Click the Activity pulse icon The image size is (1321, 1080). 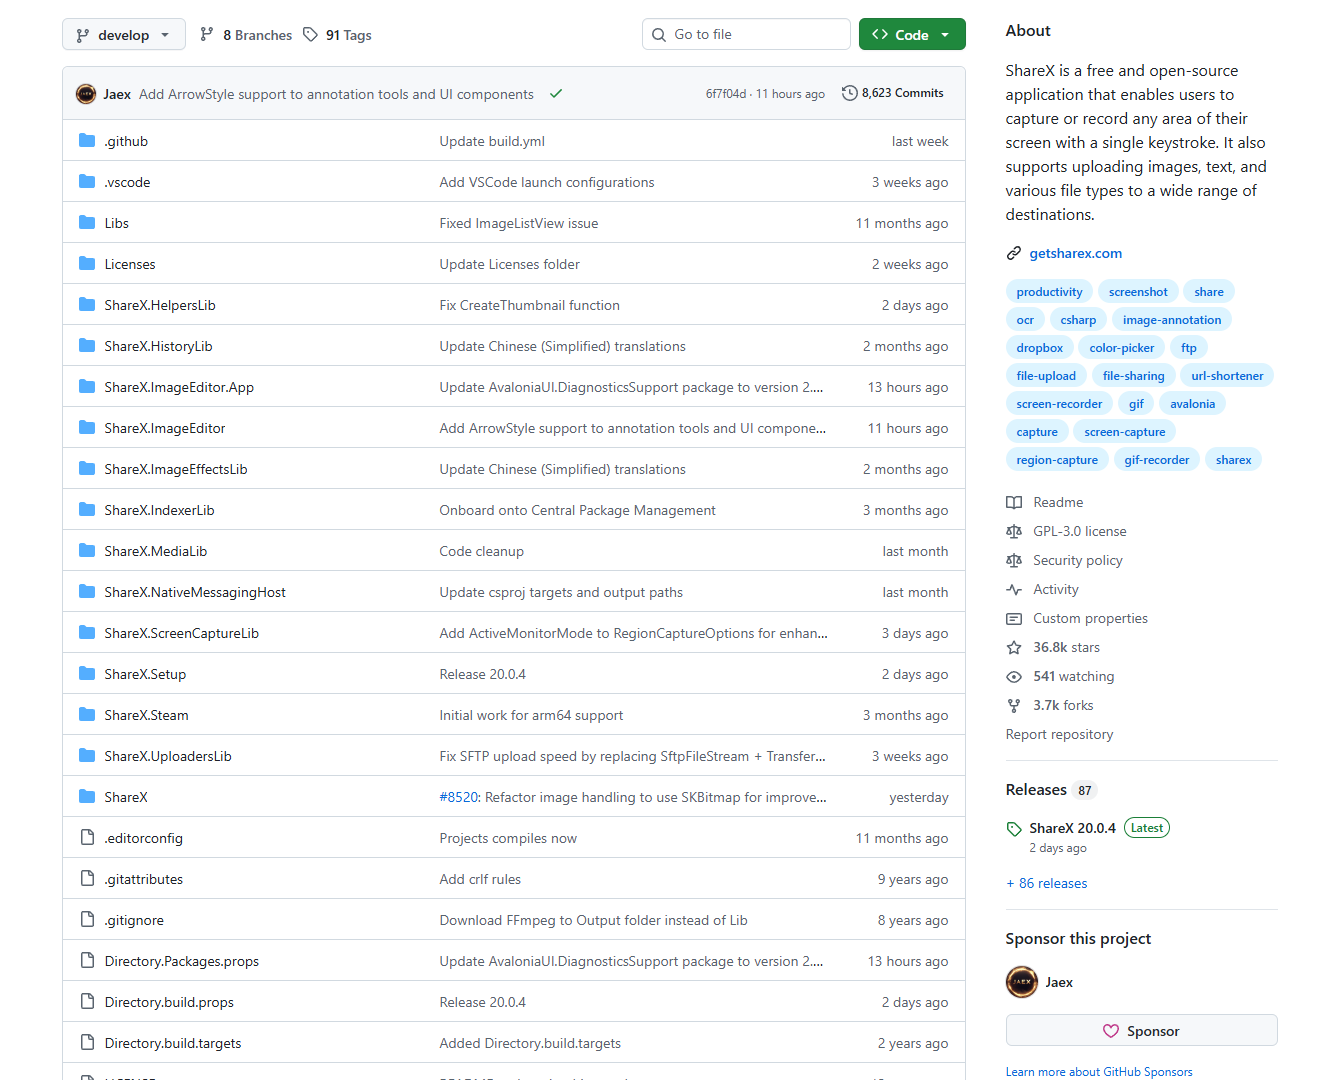(x=1014, y=589)
